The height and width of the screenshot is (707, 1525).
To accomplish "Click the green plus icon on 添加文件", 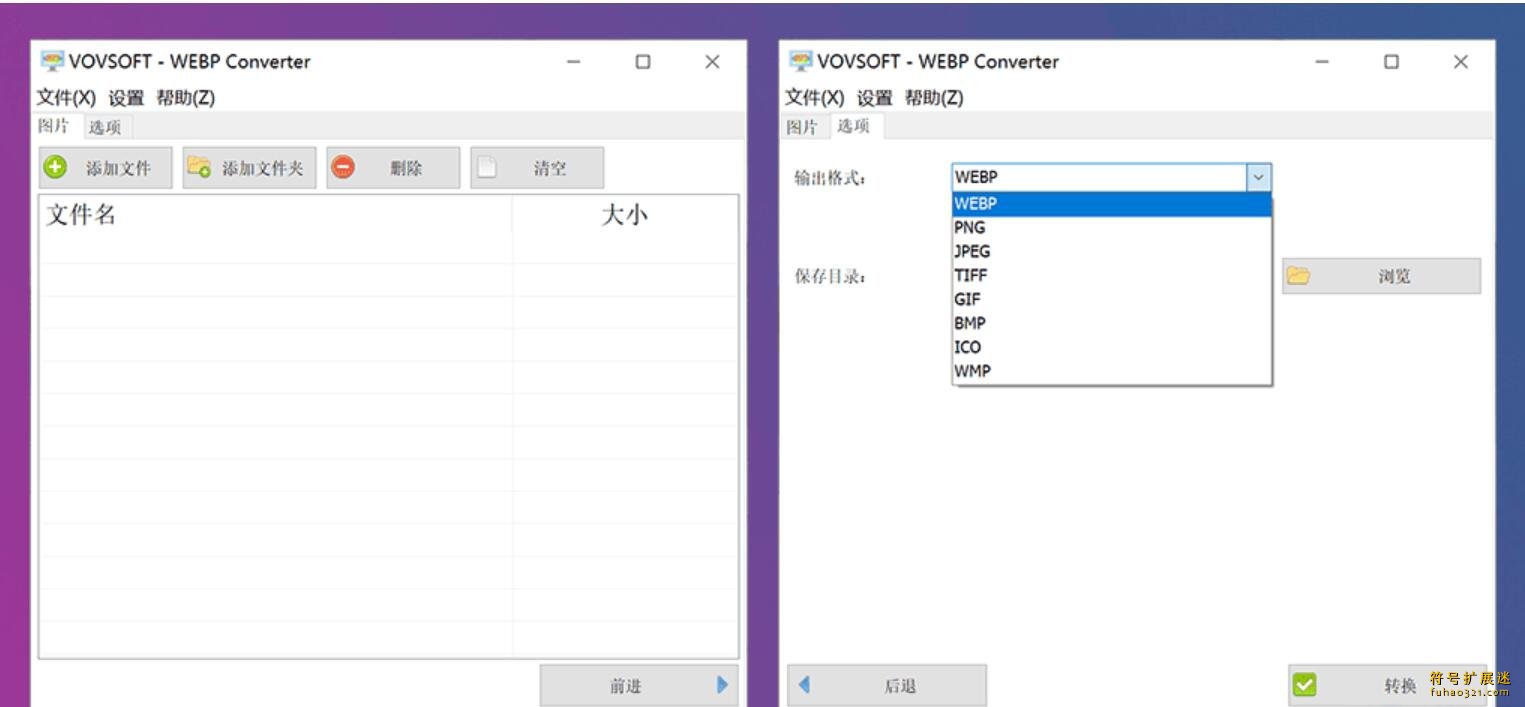I will (56, 167).
